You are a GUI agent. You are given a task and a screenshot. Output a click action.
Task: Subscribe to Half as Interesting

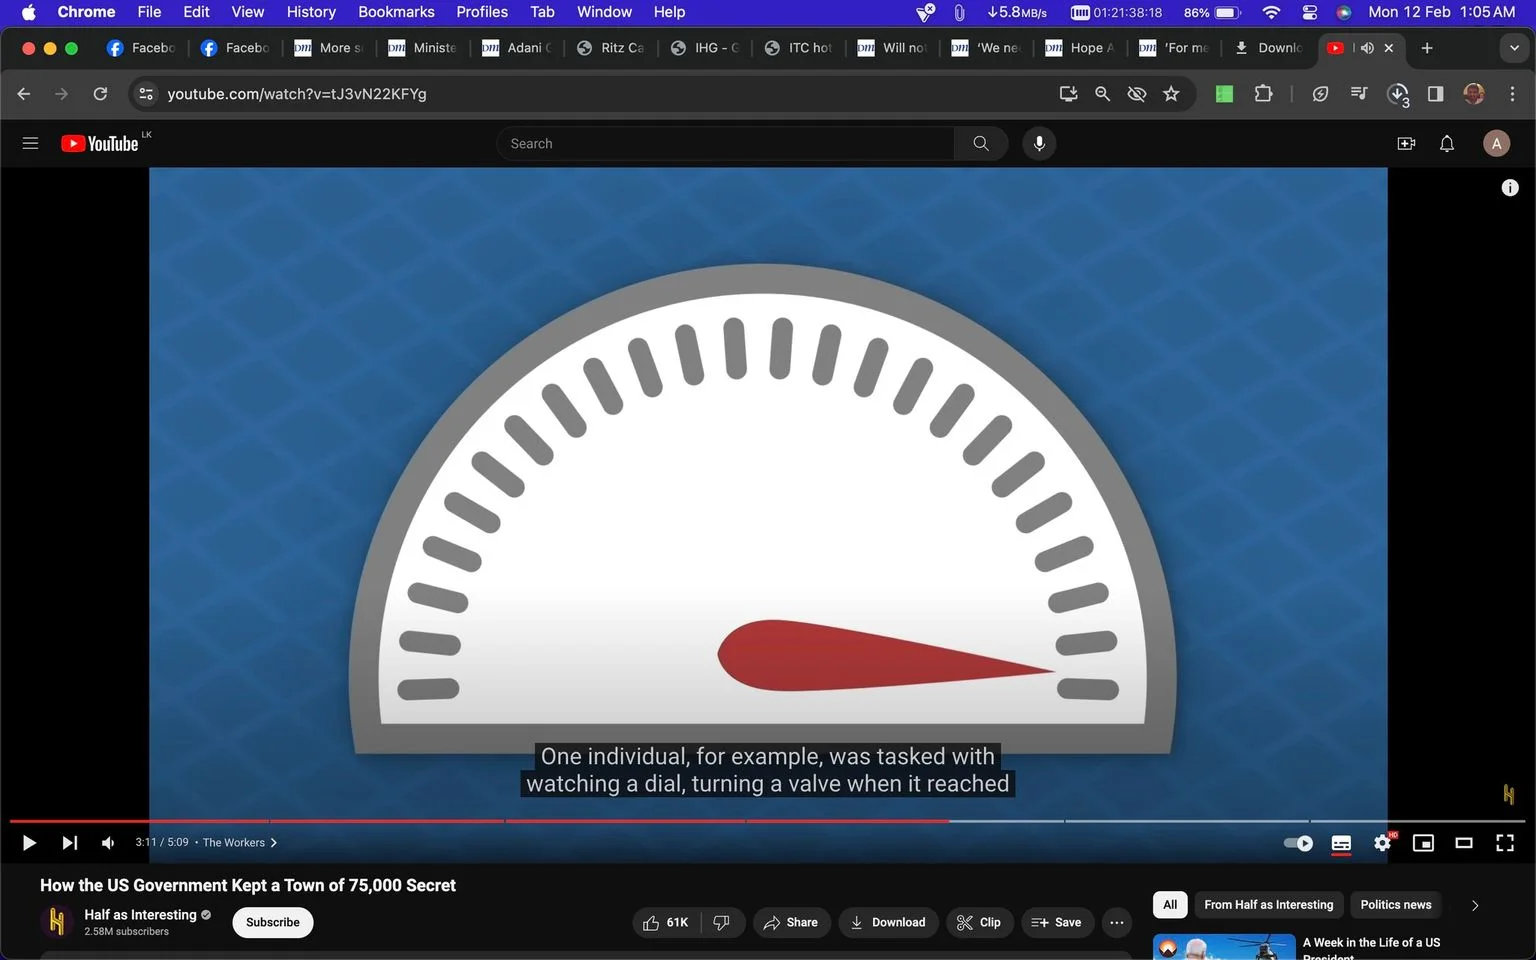273,922
